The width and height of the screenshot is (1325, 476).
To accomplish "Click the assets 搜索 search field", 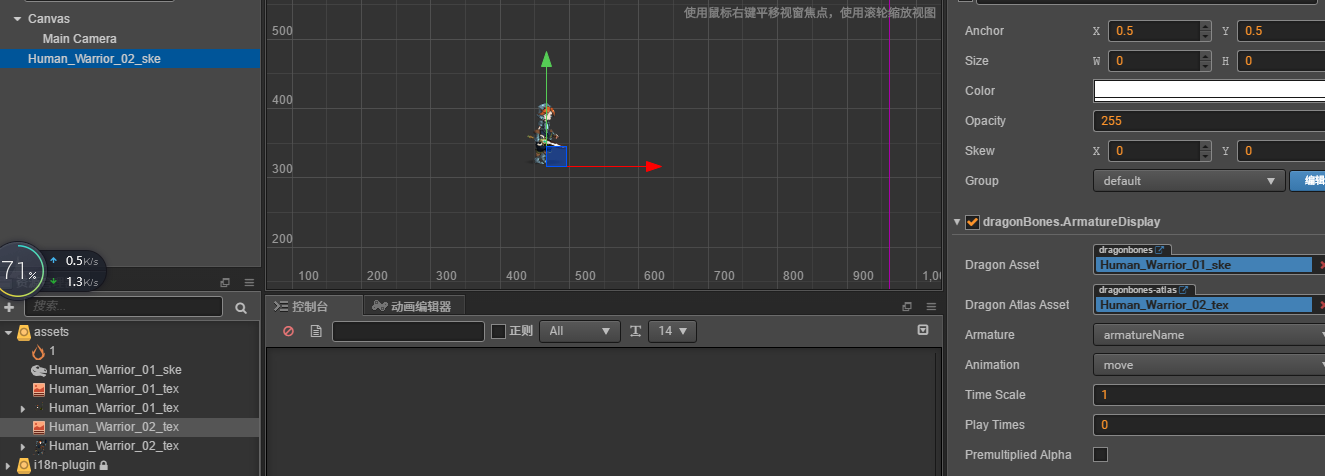I will 123,307.
